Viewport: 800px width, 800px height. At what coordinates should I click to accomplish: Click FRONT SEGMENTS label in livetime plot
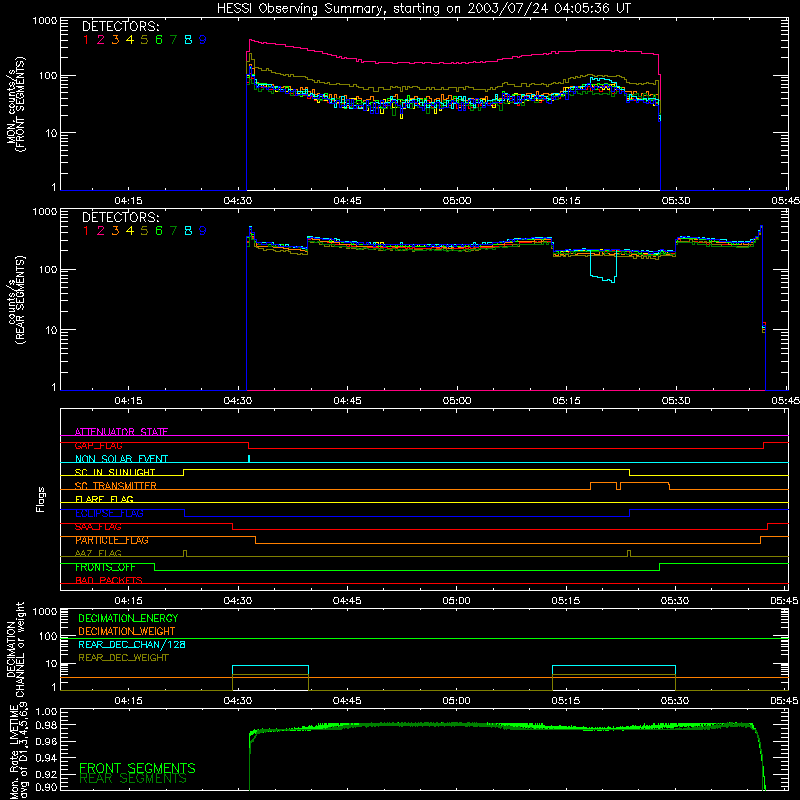pyautogui.click(x=137, y=768)
